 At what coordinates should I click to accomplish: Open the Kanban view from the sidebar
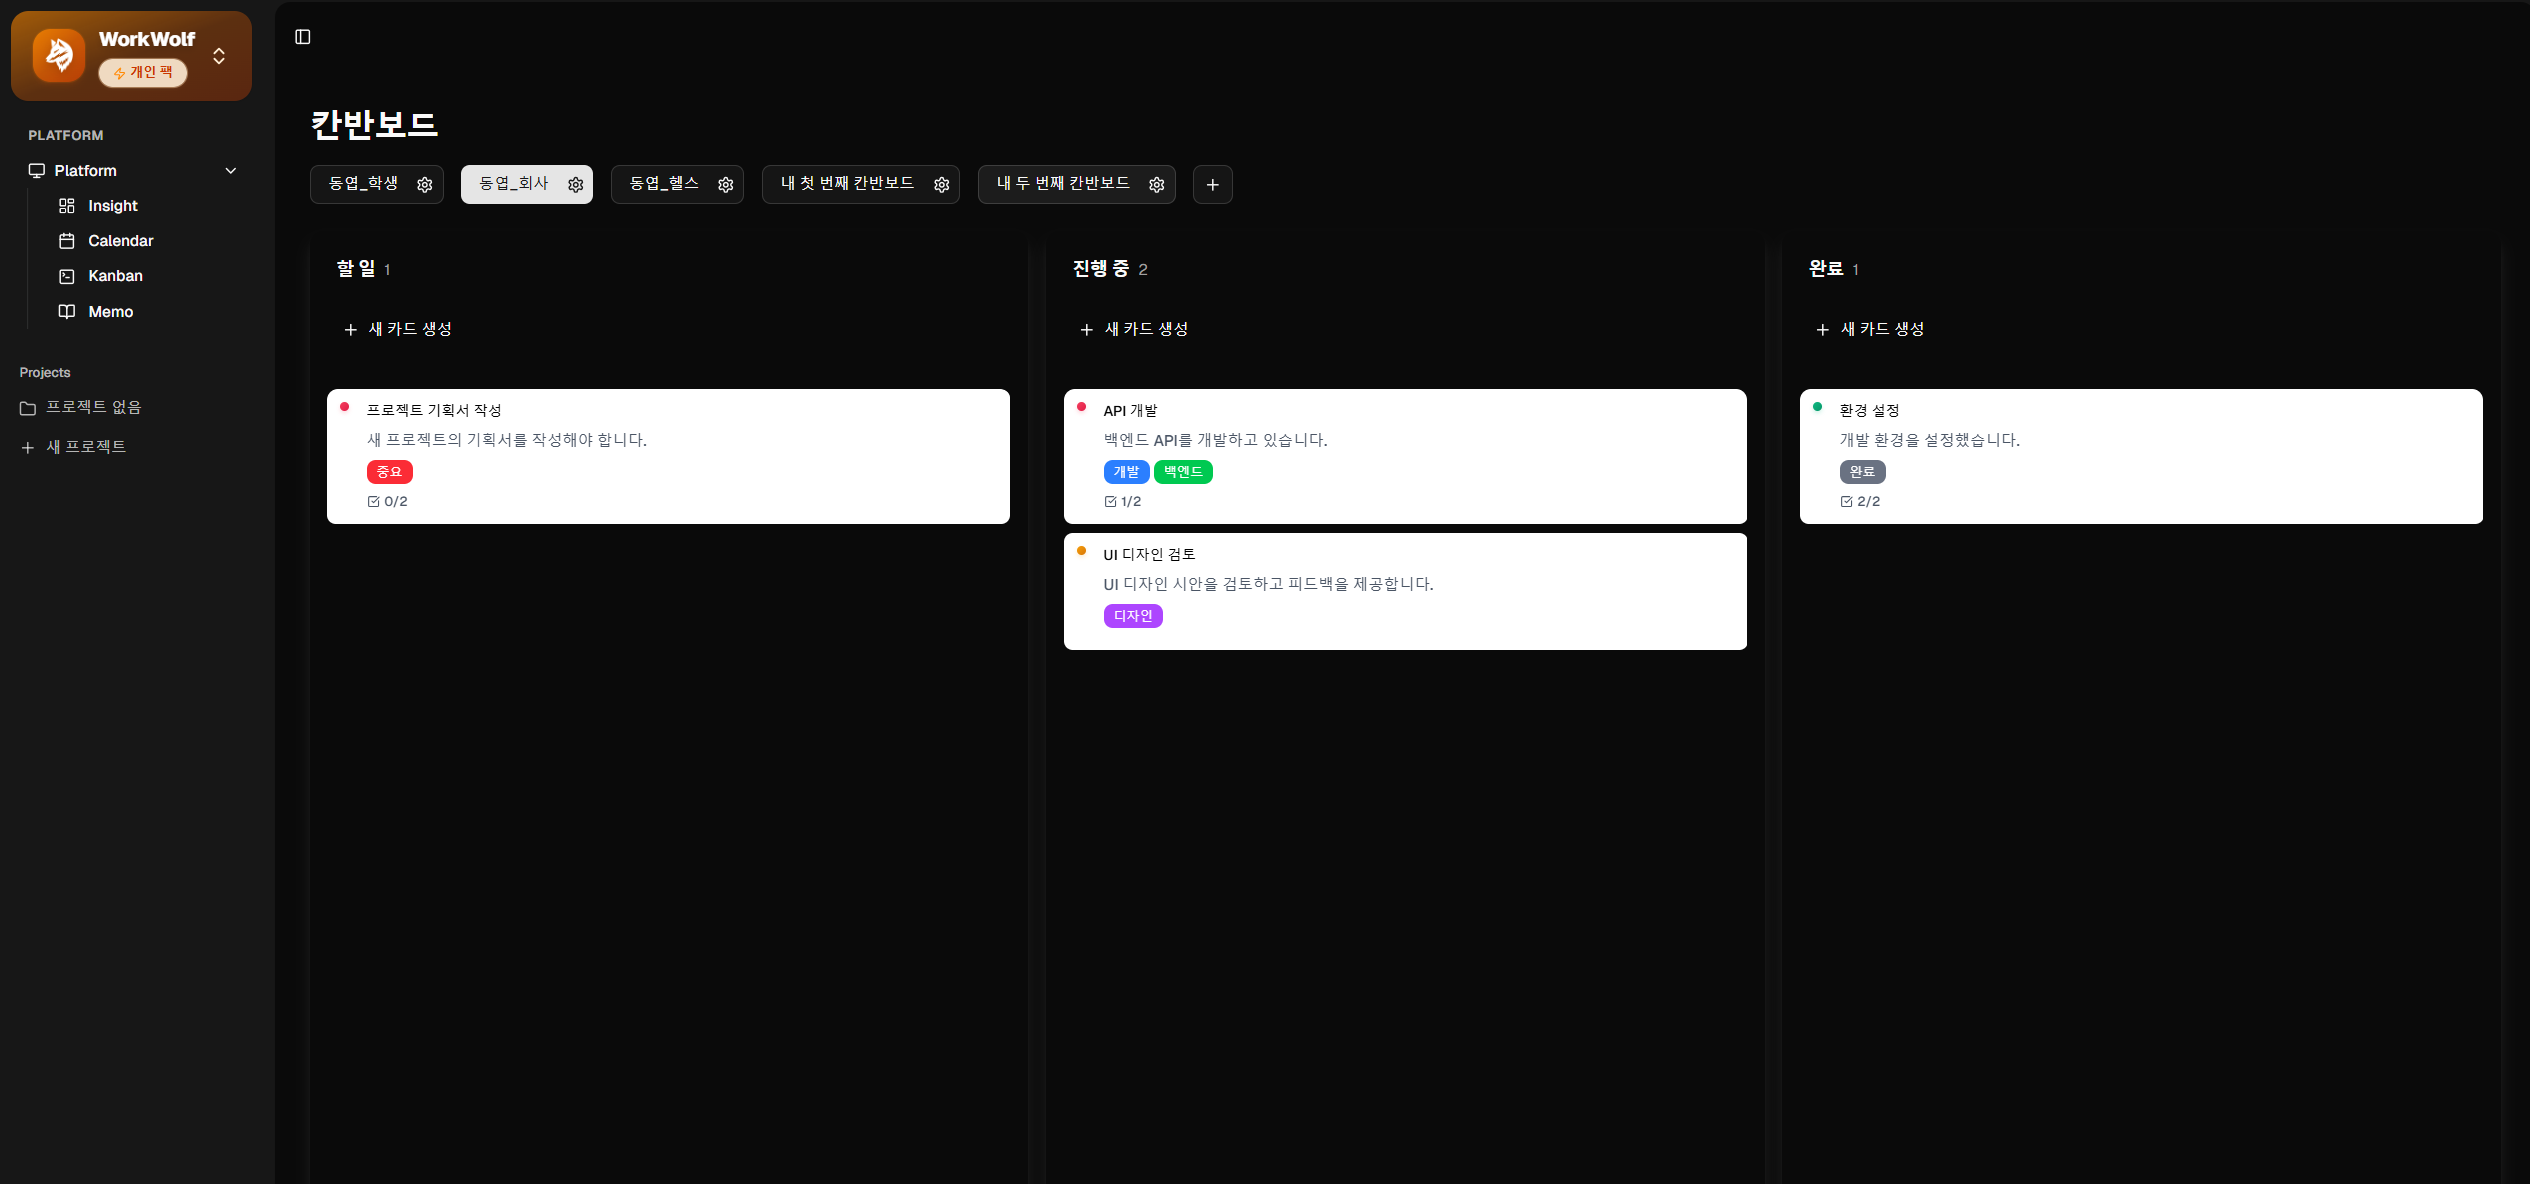(x=115, y=276)
